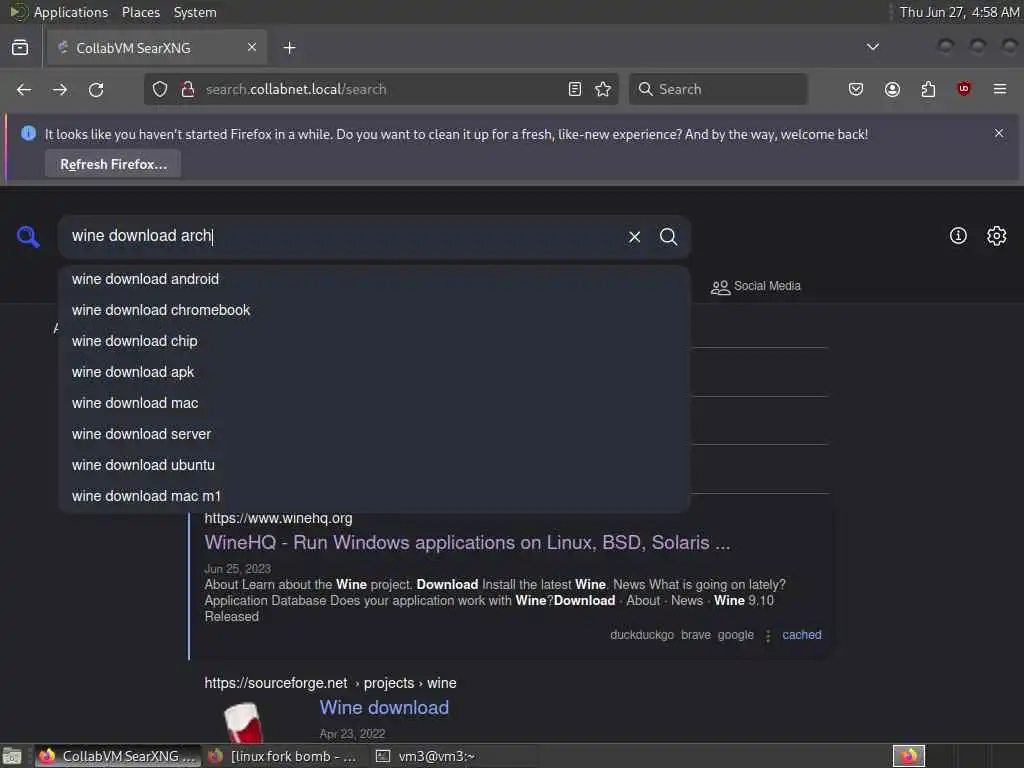The width and height of the screenshot is (1024, 768).
Task: Click the https://sourceforge.net result URL
Action: [x=330, y=683]
